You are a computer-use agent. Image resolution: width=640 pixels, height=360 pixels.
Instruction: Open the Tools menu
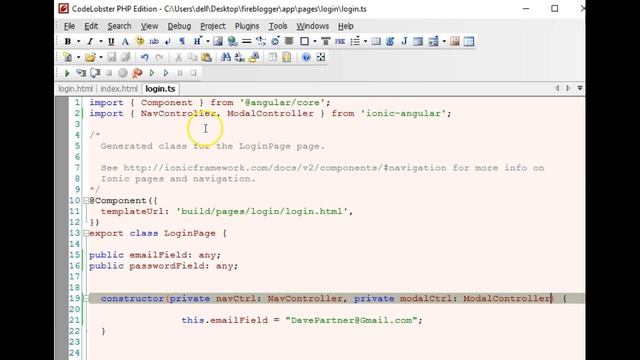click(x=278, y=26)
